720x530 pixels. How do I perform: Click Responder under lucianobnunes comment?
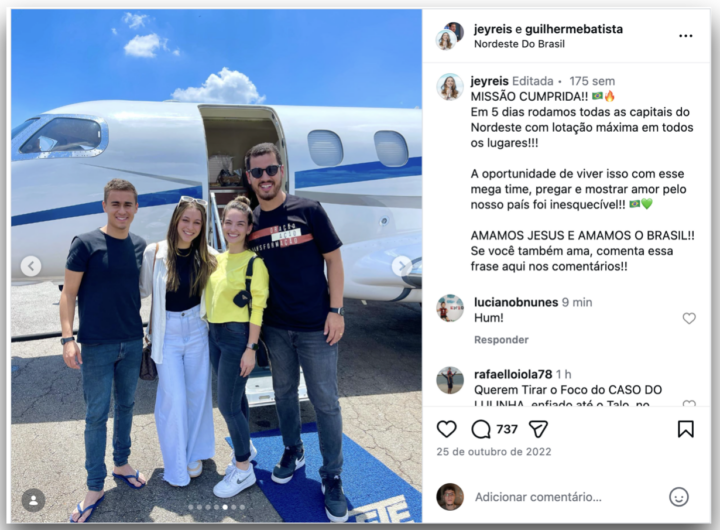(501, 340)
